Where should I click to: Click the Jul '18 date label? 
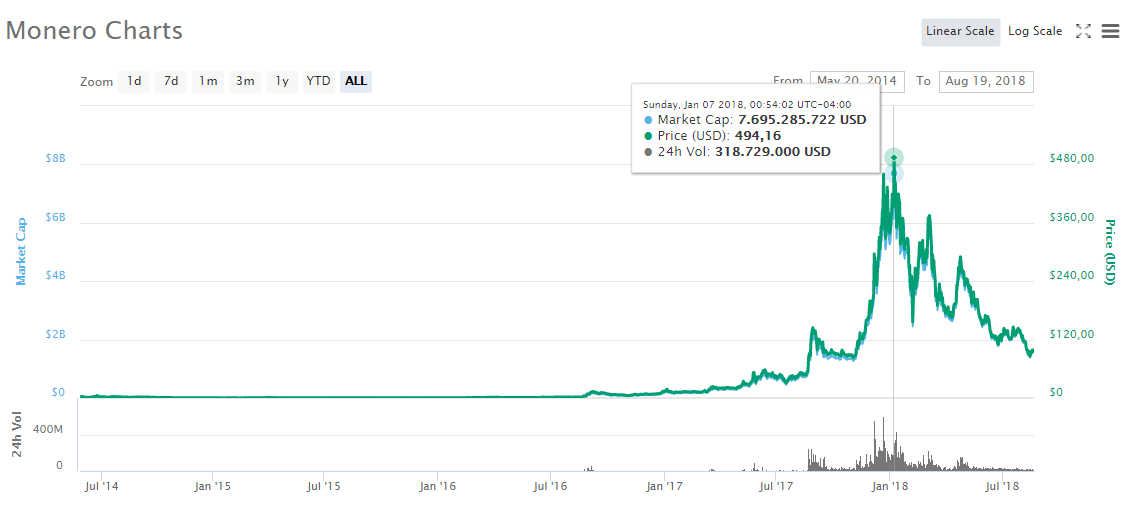click(1002, 487)
